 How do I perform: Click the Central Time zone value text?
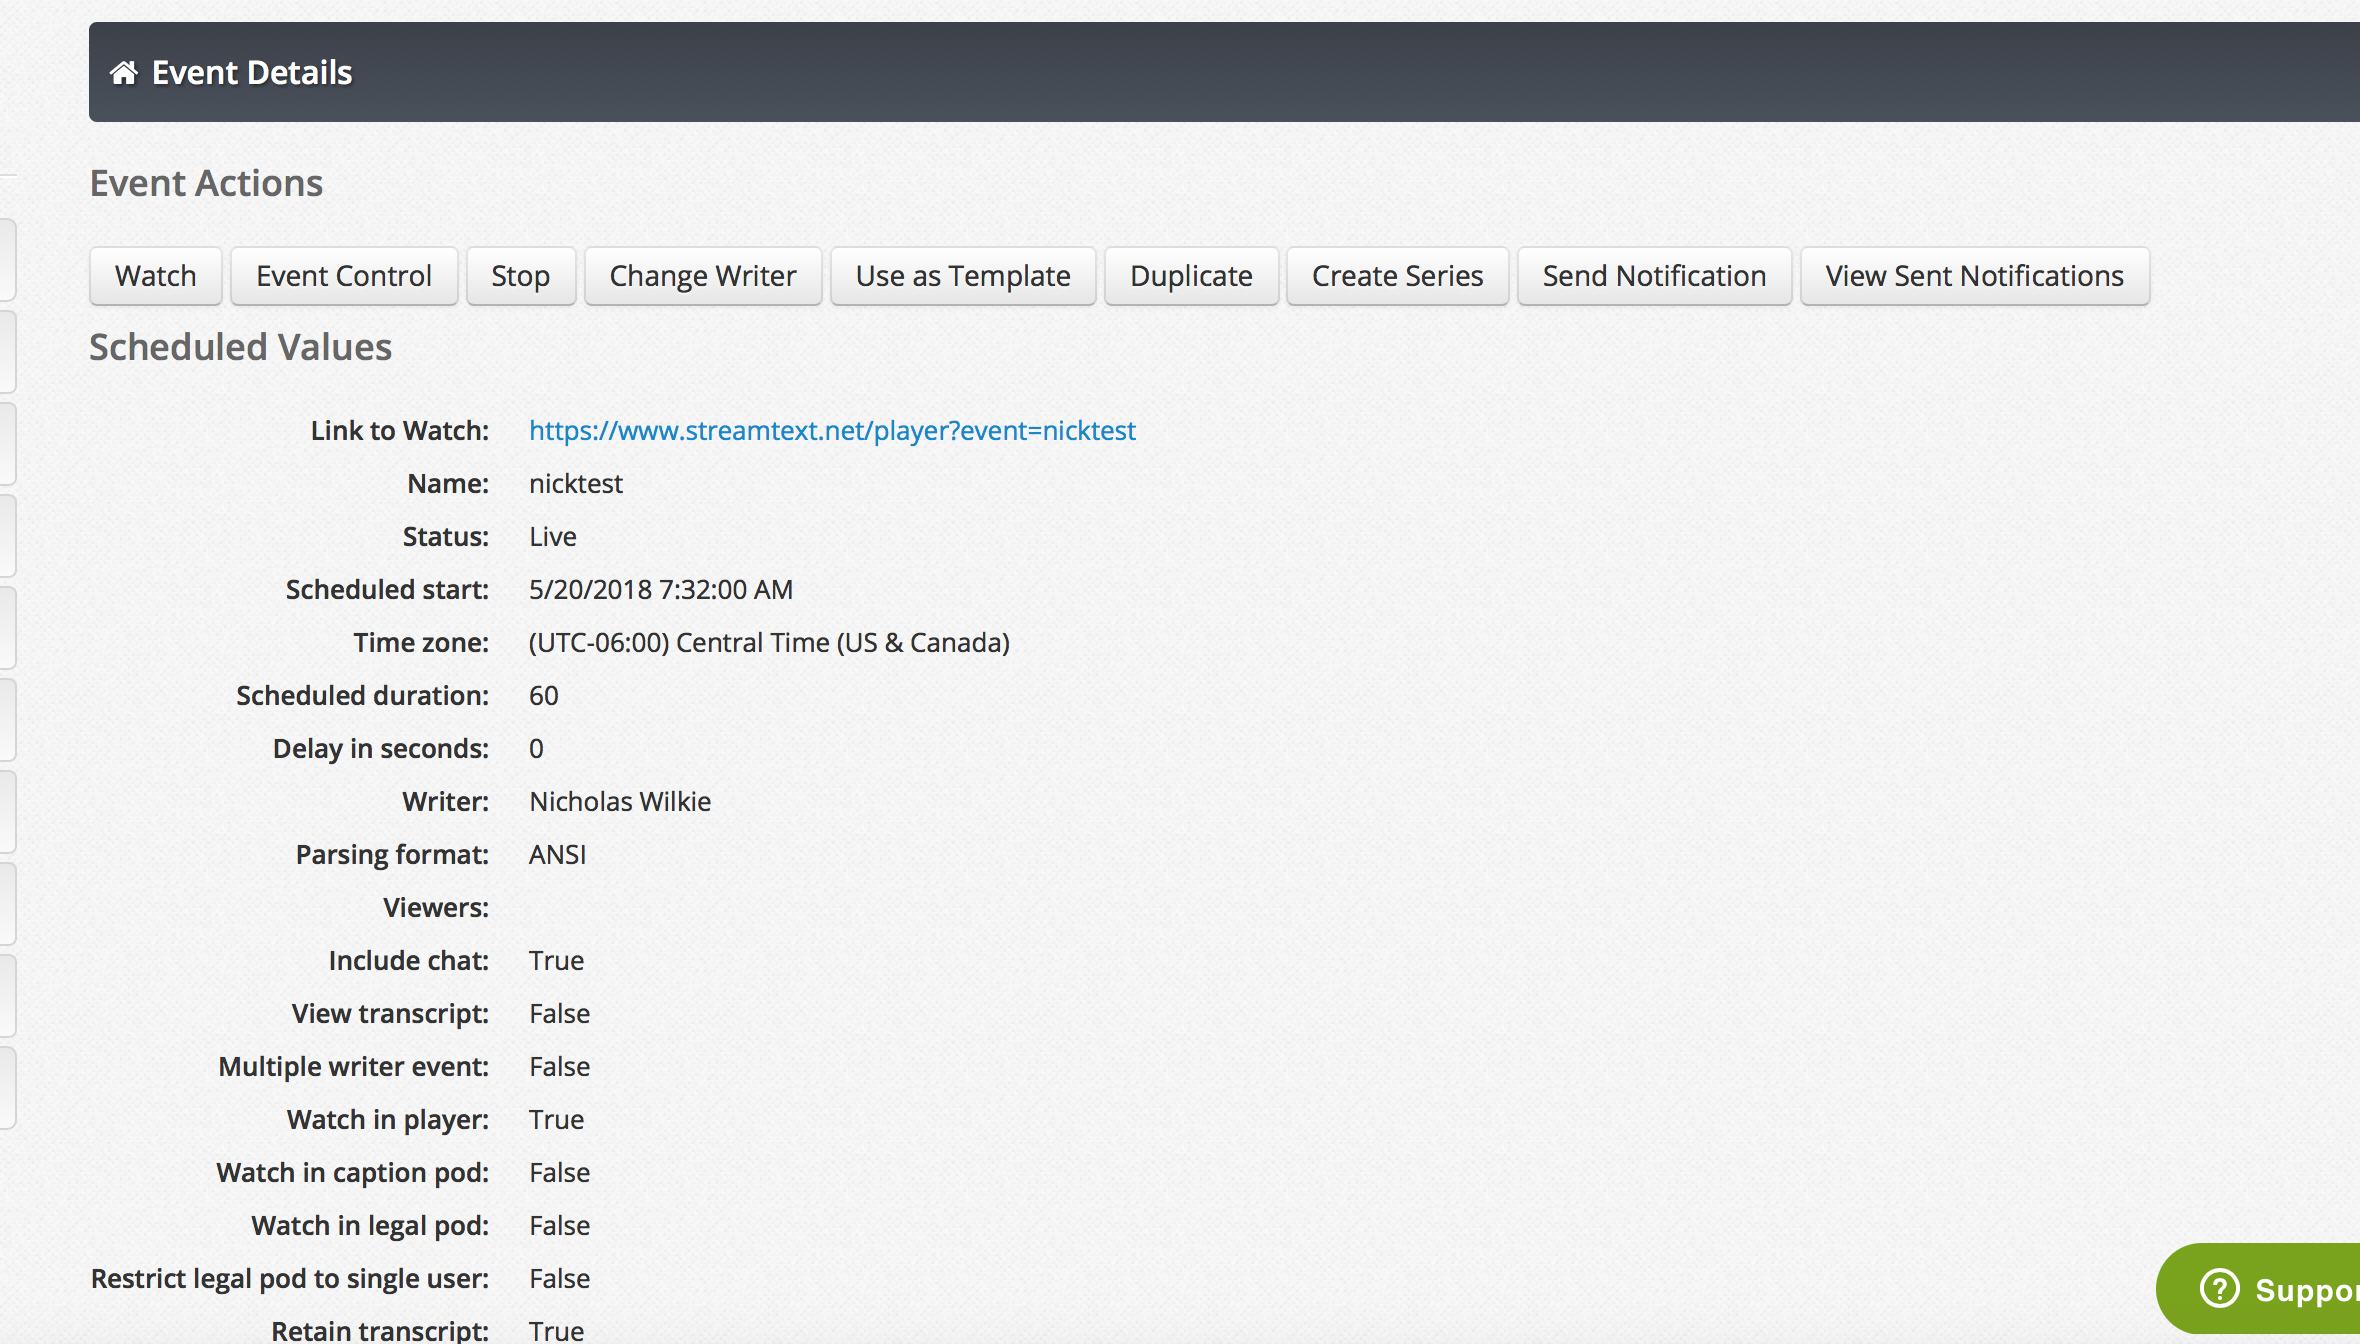(768, 643)
